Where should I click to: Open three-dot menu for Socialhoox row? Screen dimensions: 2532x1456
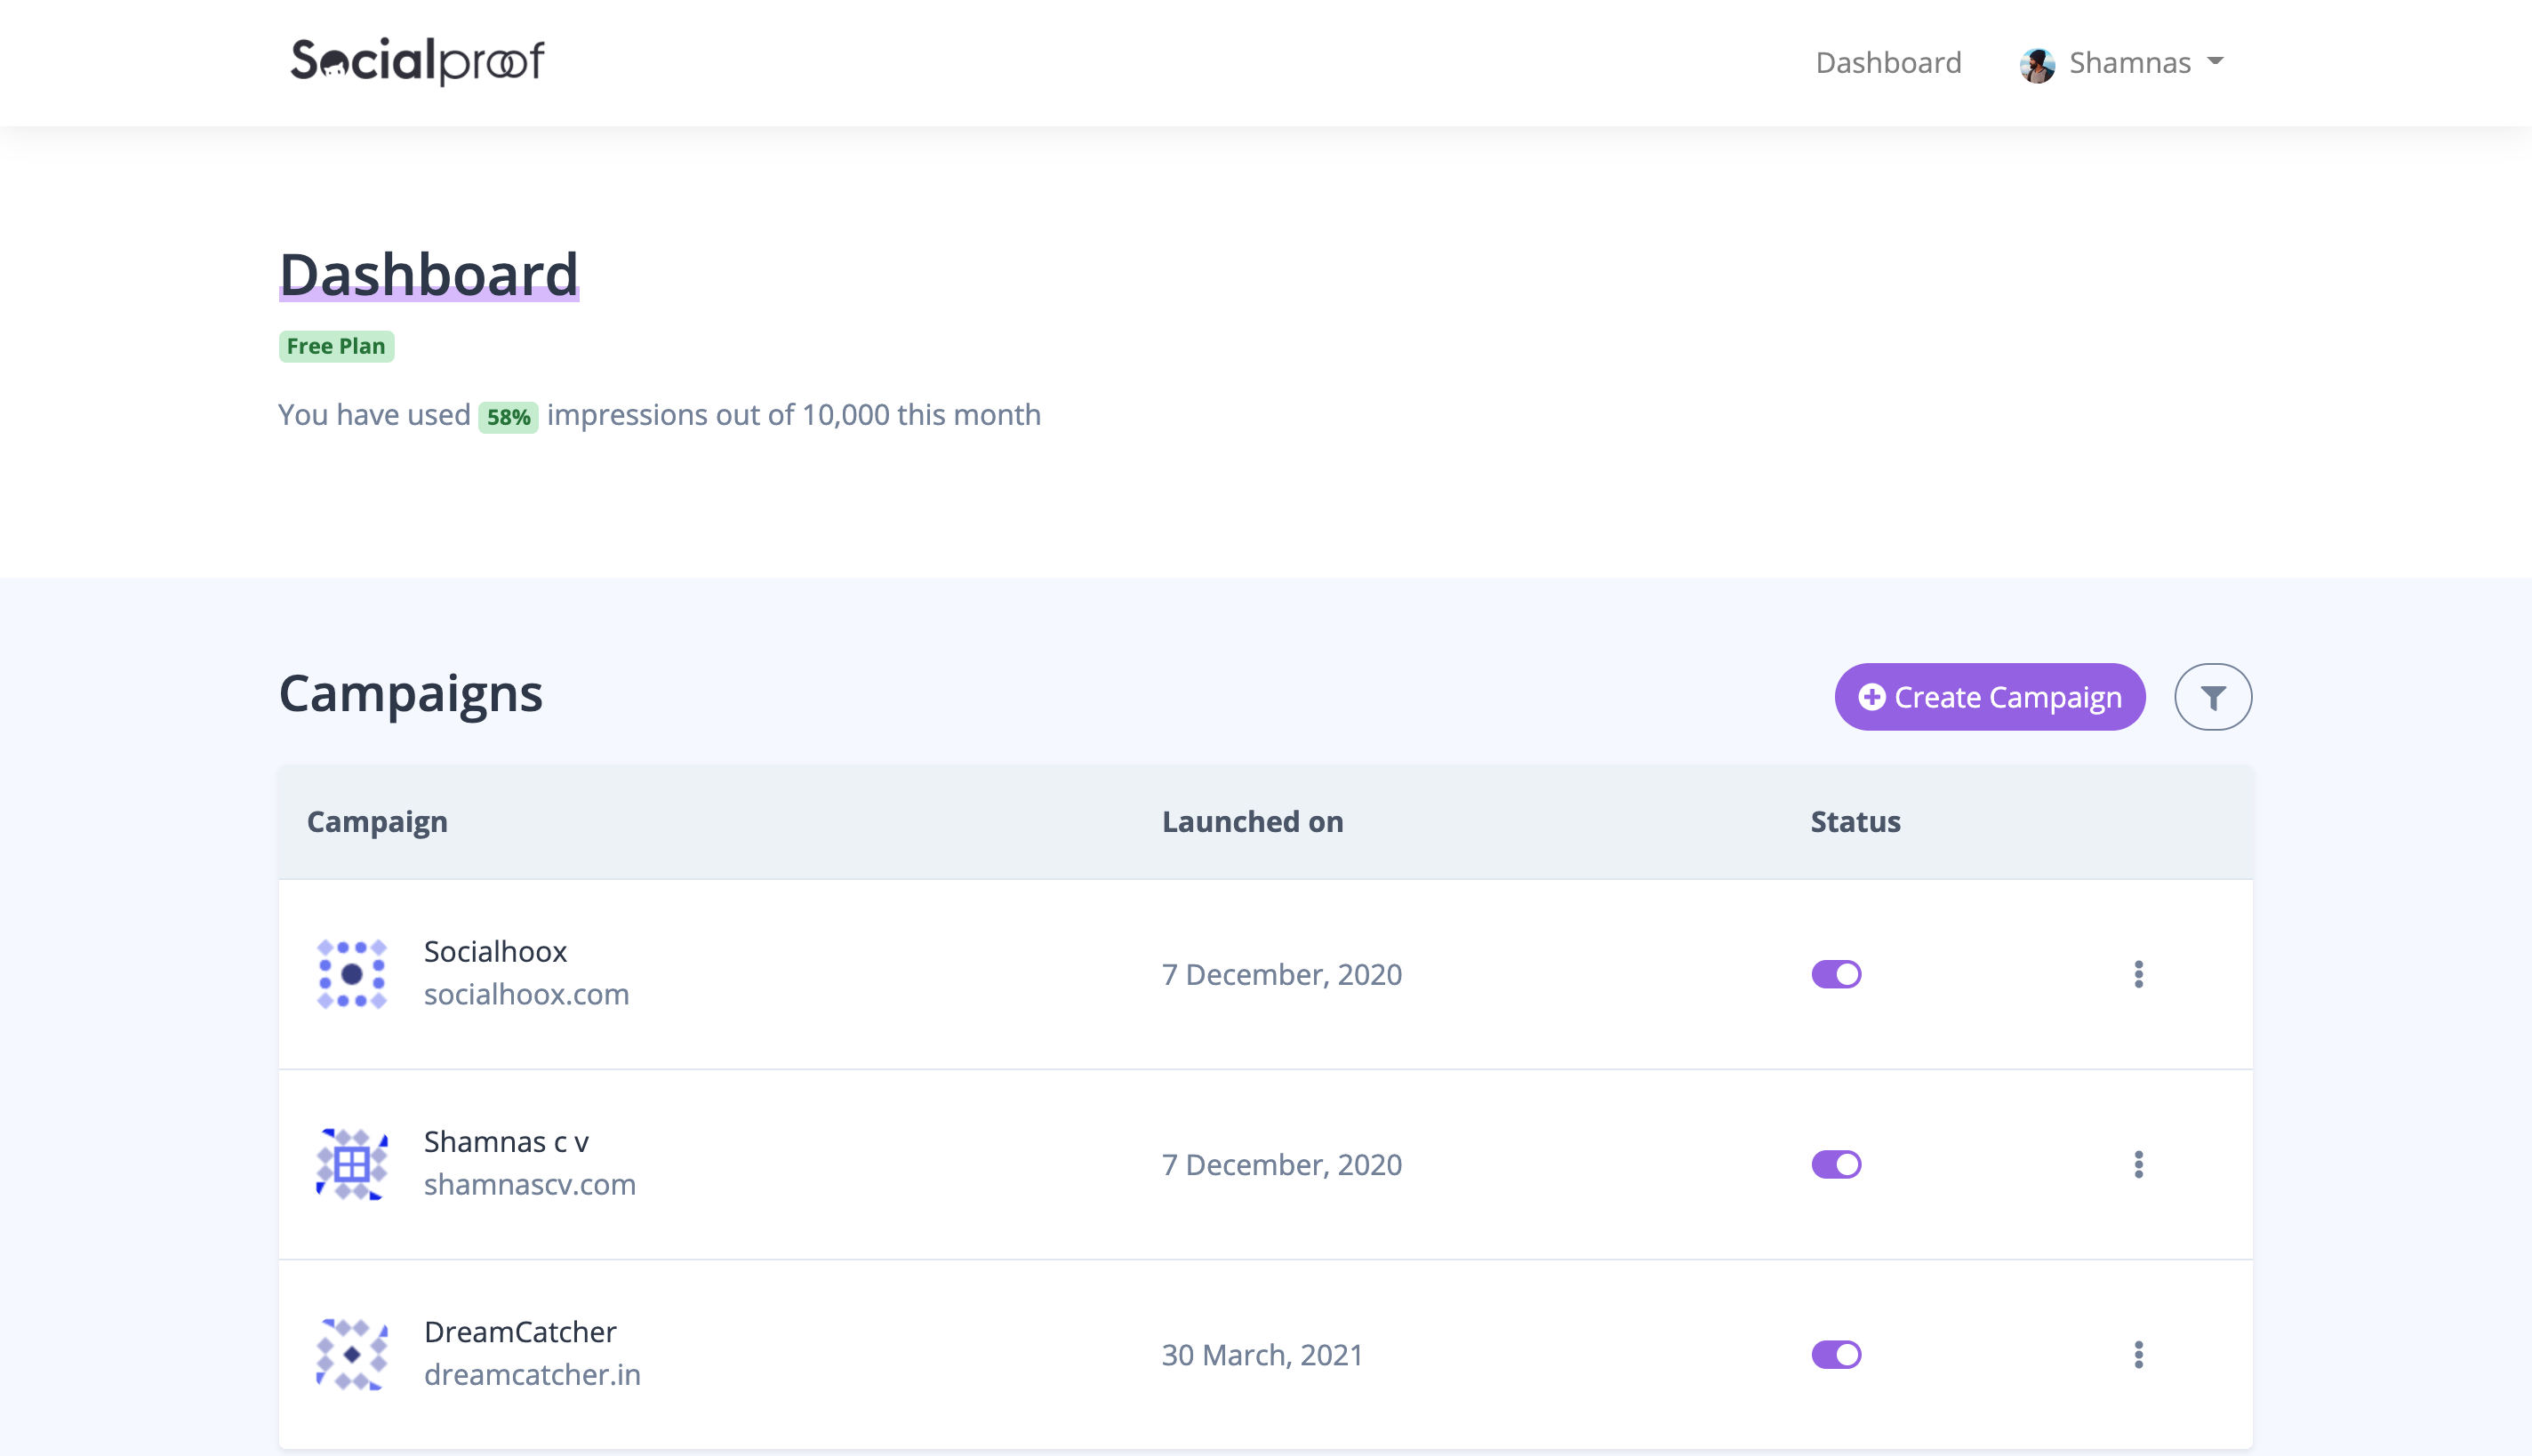(x=2138, y=974)
